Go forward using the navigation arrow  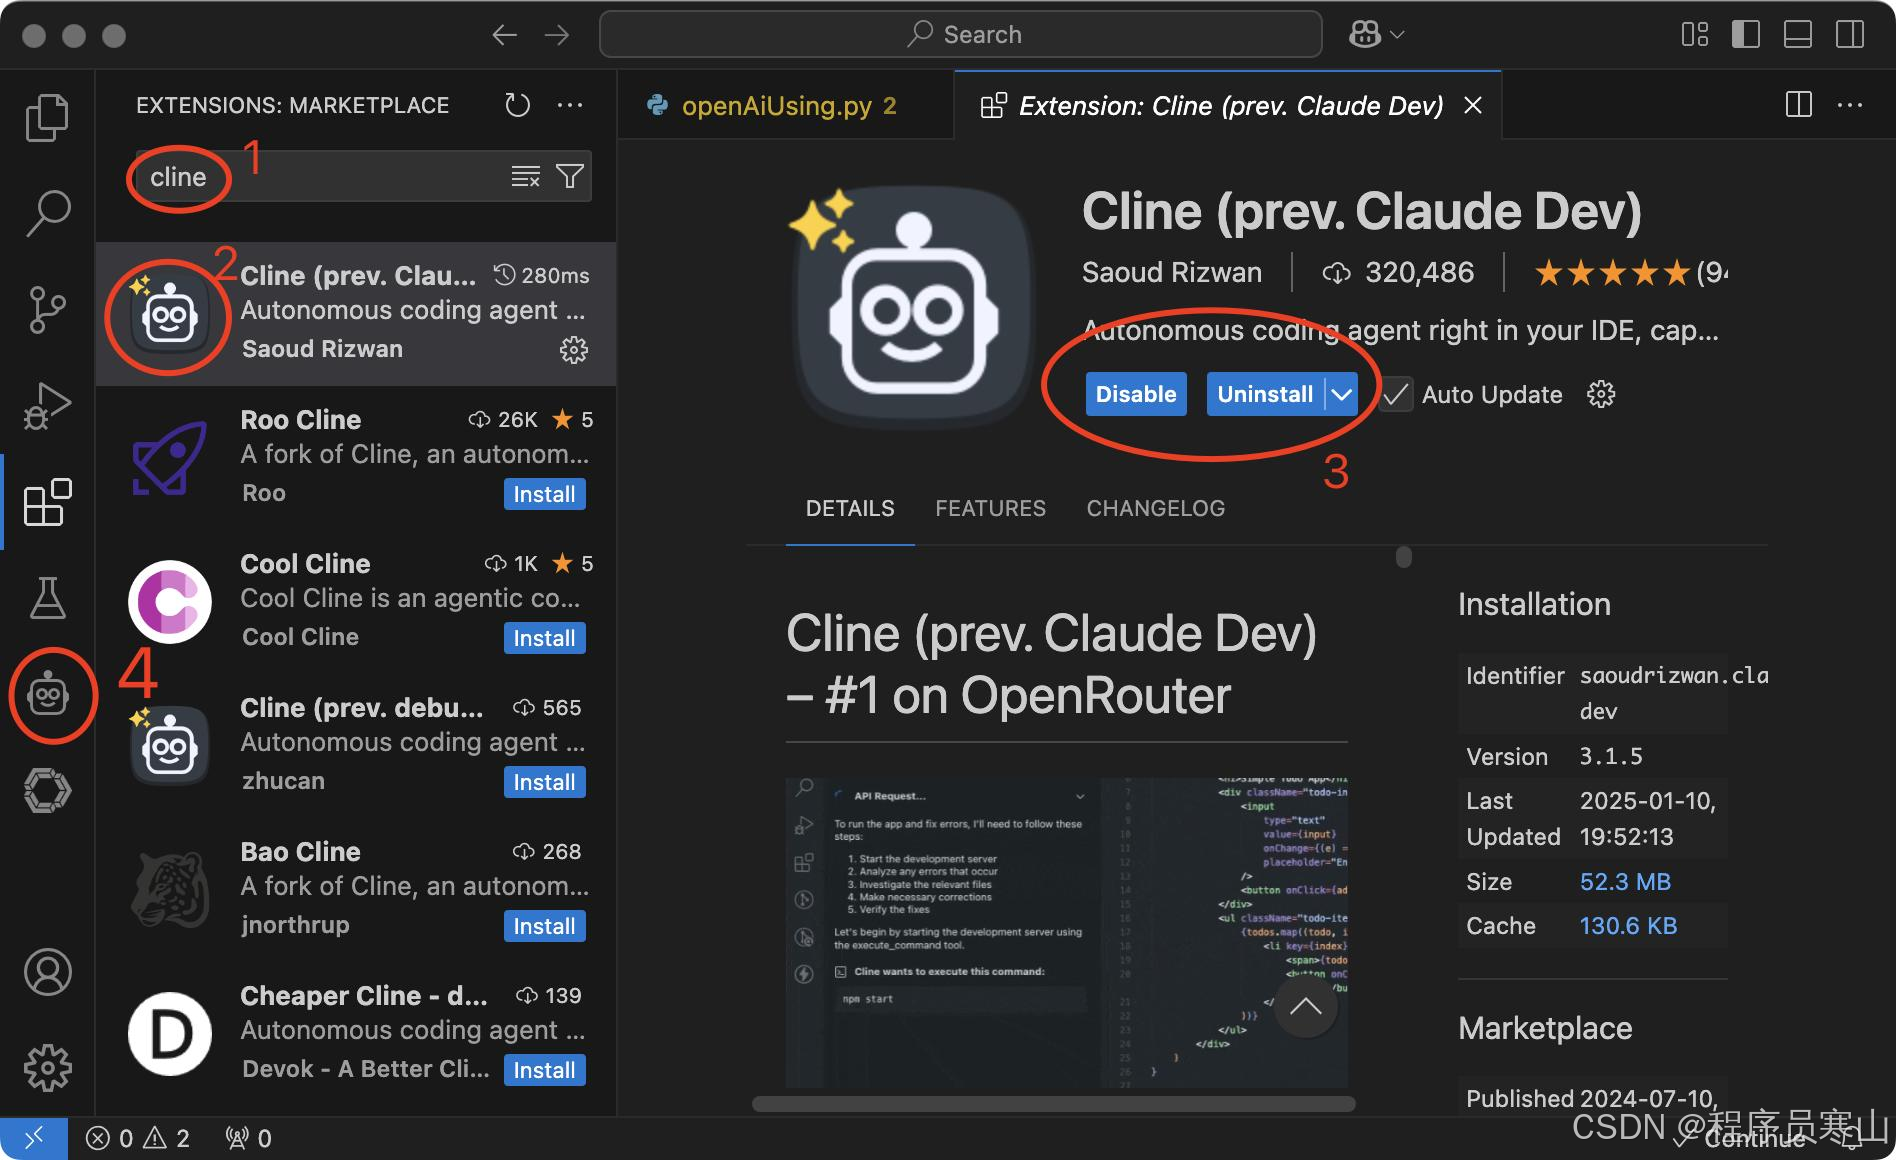557,35
